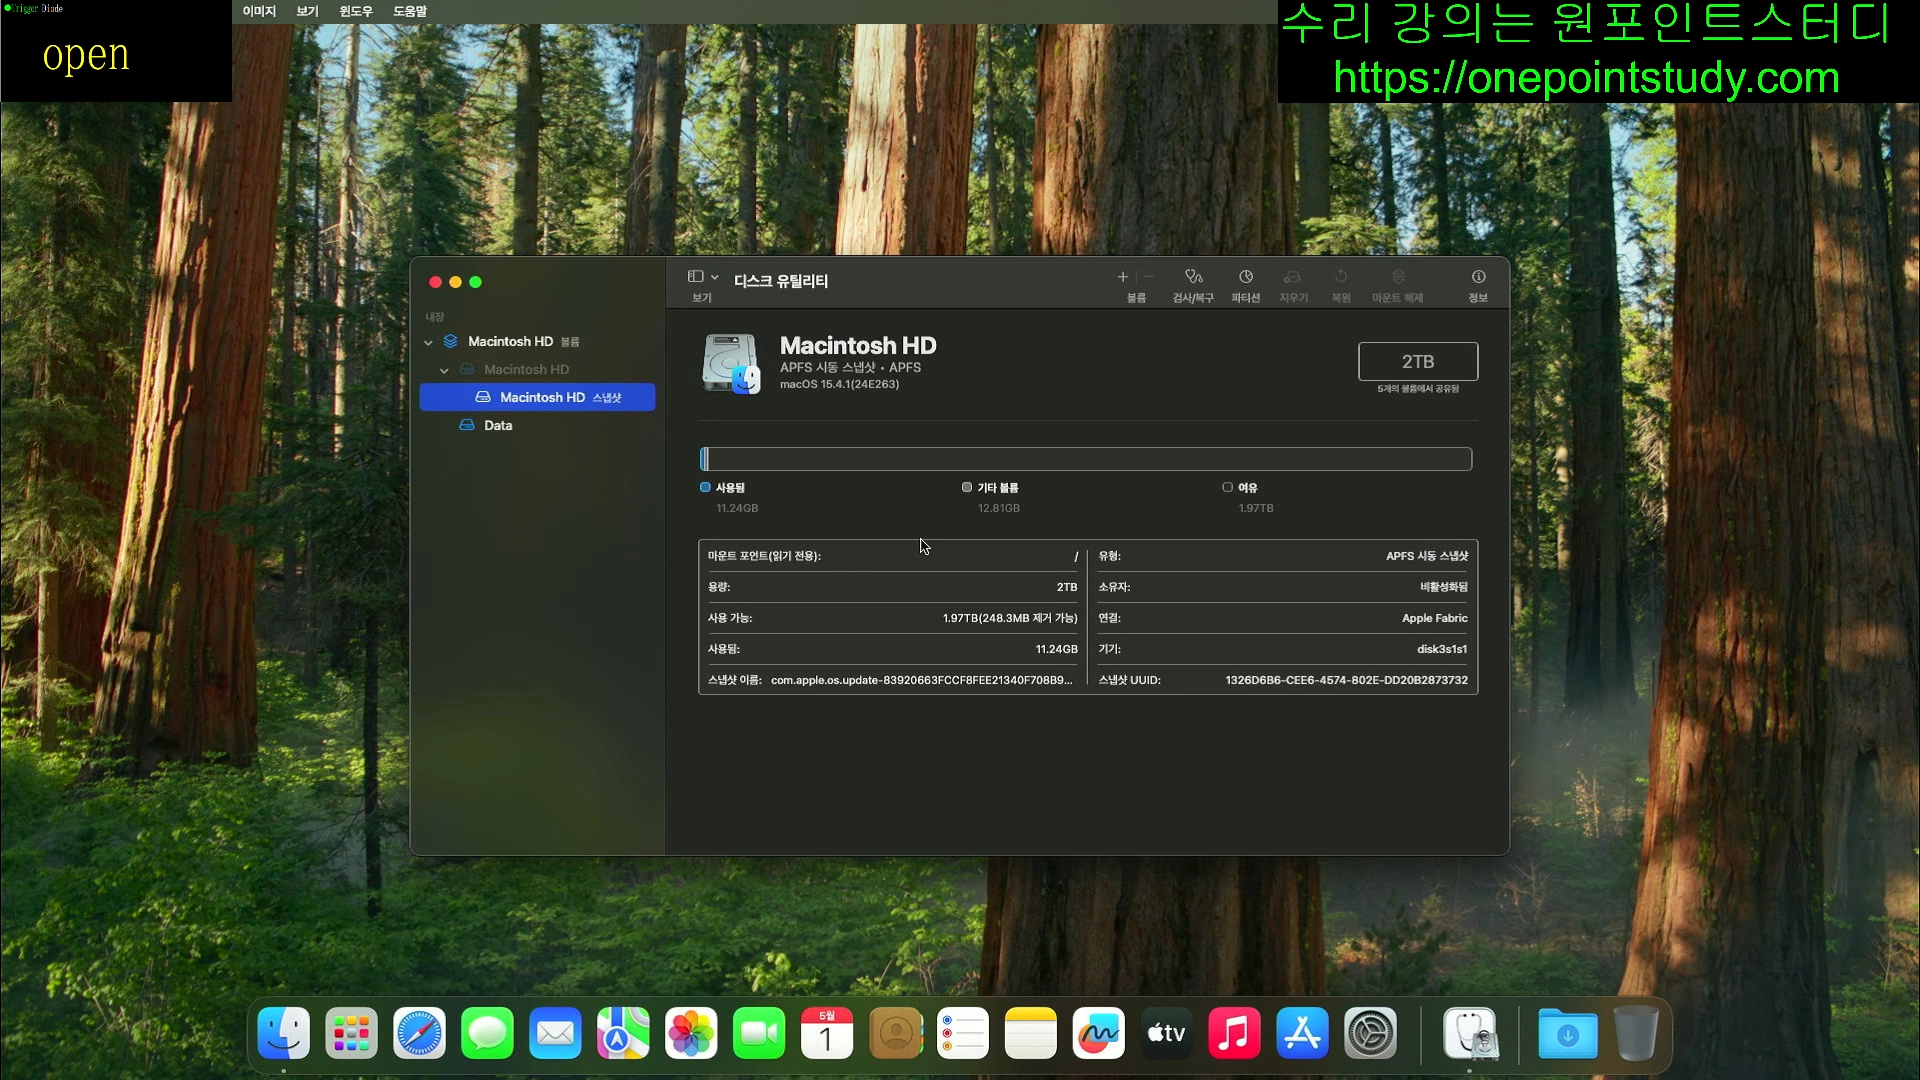Open the Info (정보) toolbar icon

click(x=1478, y=277)
